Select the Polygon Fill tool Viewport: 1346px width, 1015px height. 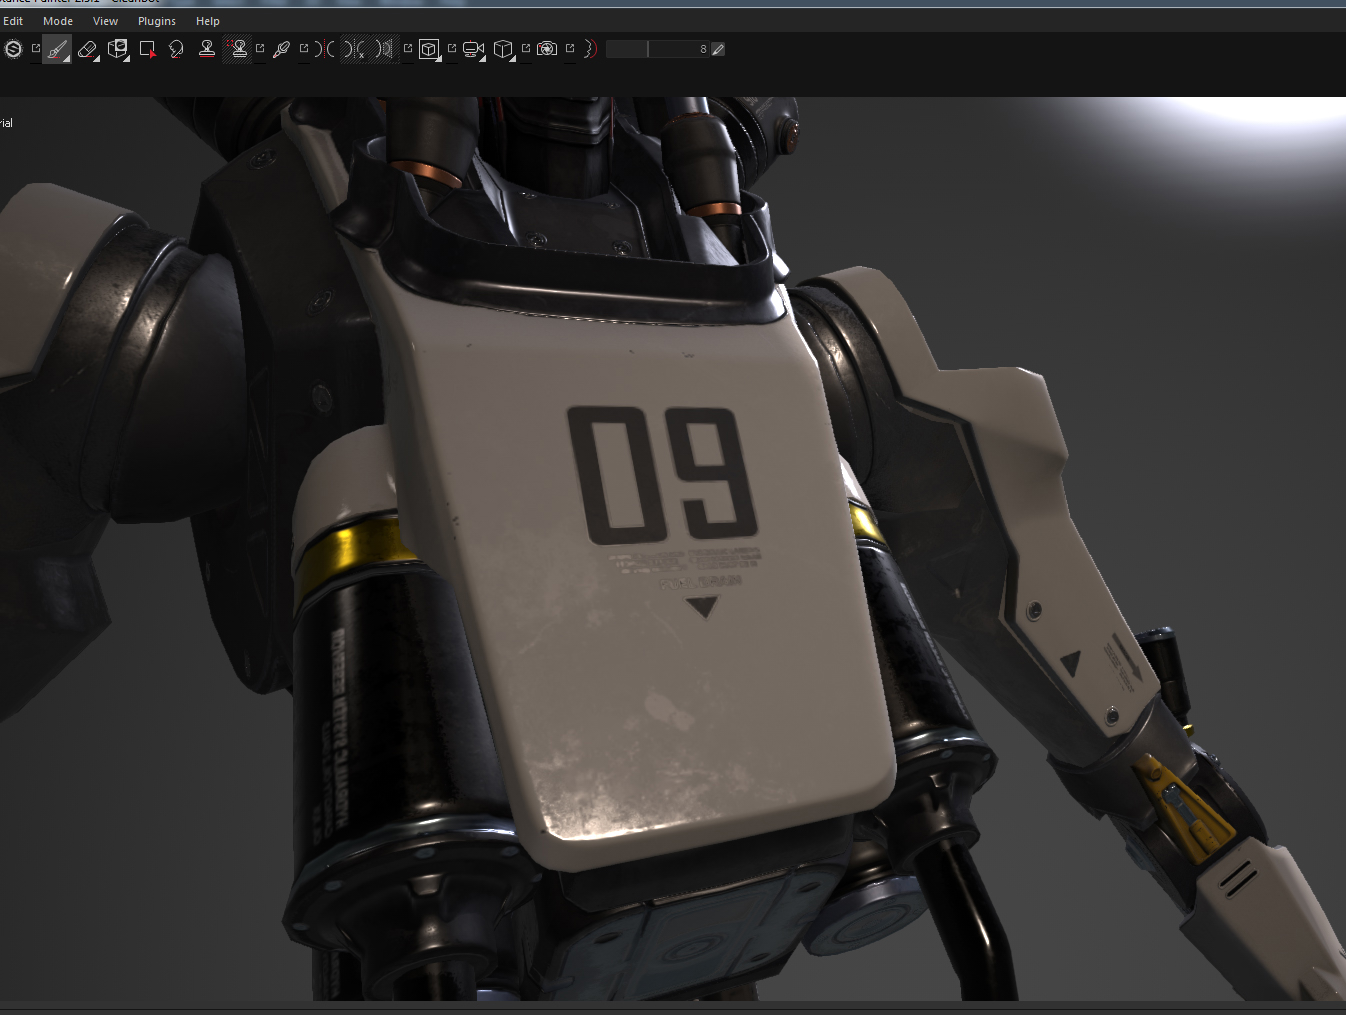tap(148, 49)
